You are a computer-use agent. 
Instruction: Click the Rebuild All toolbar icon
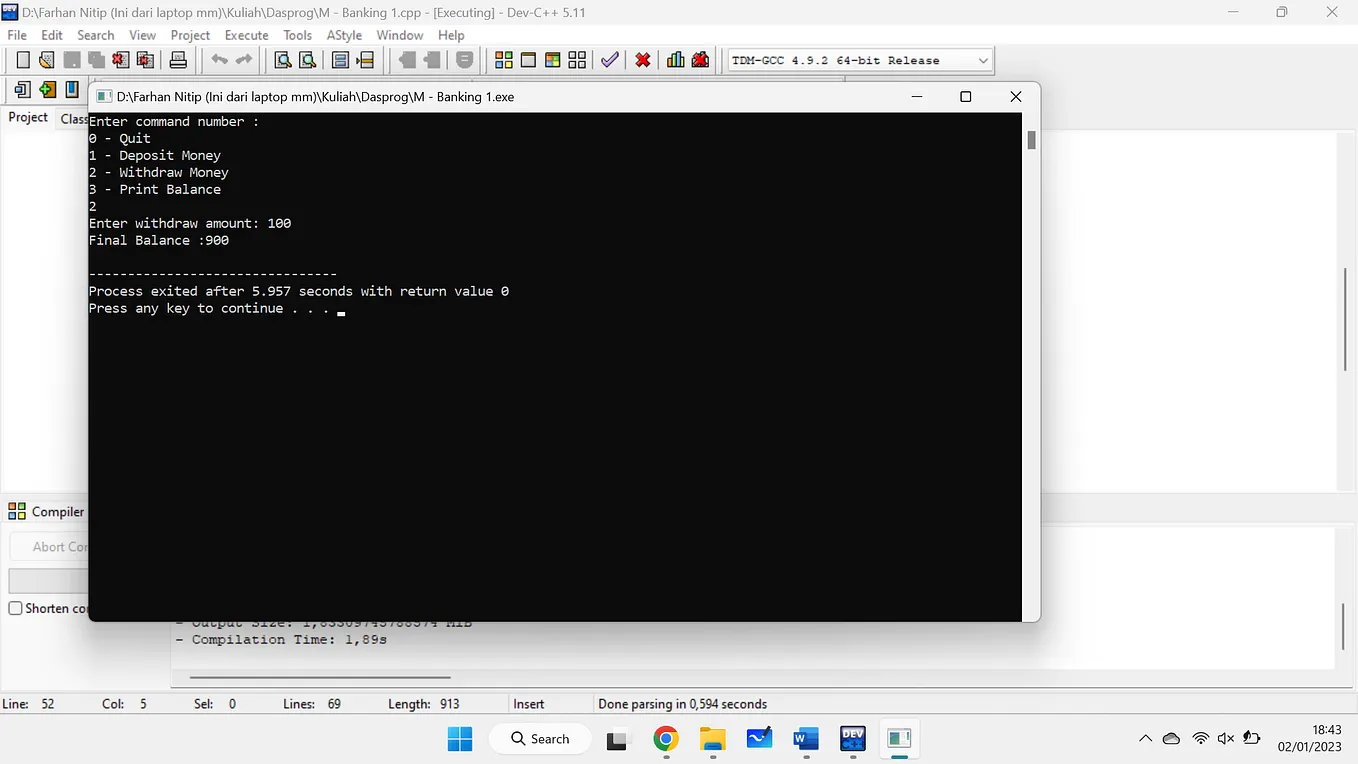point(577,60)
